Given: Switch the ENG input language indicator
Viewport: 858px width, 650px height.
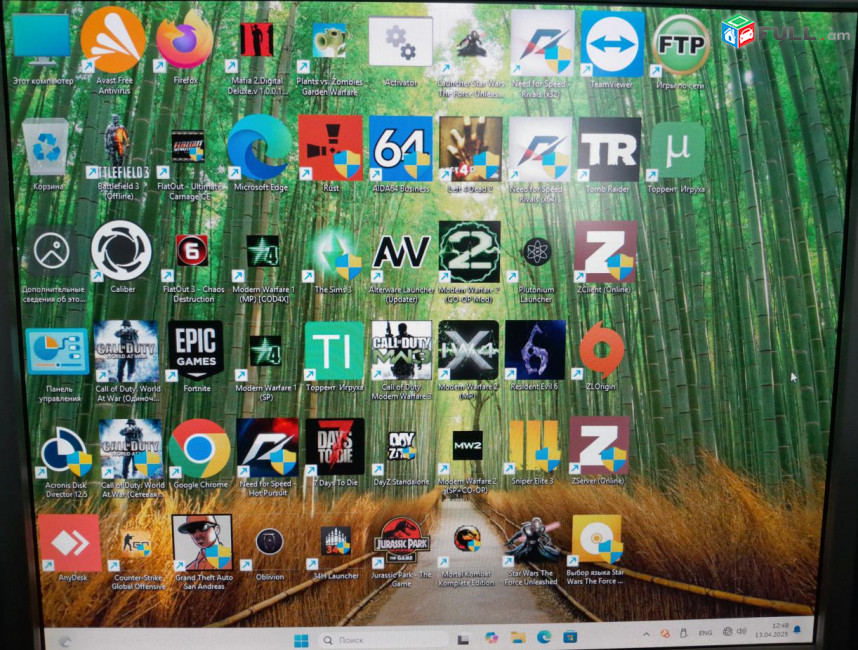Looking at the screenshot, I should click(705, 633).
